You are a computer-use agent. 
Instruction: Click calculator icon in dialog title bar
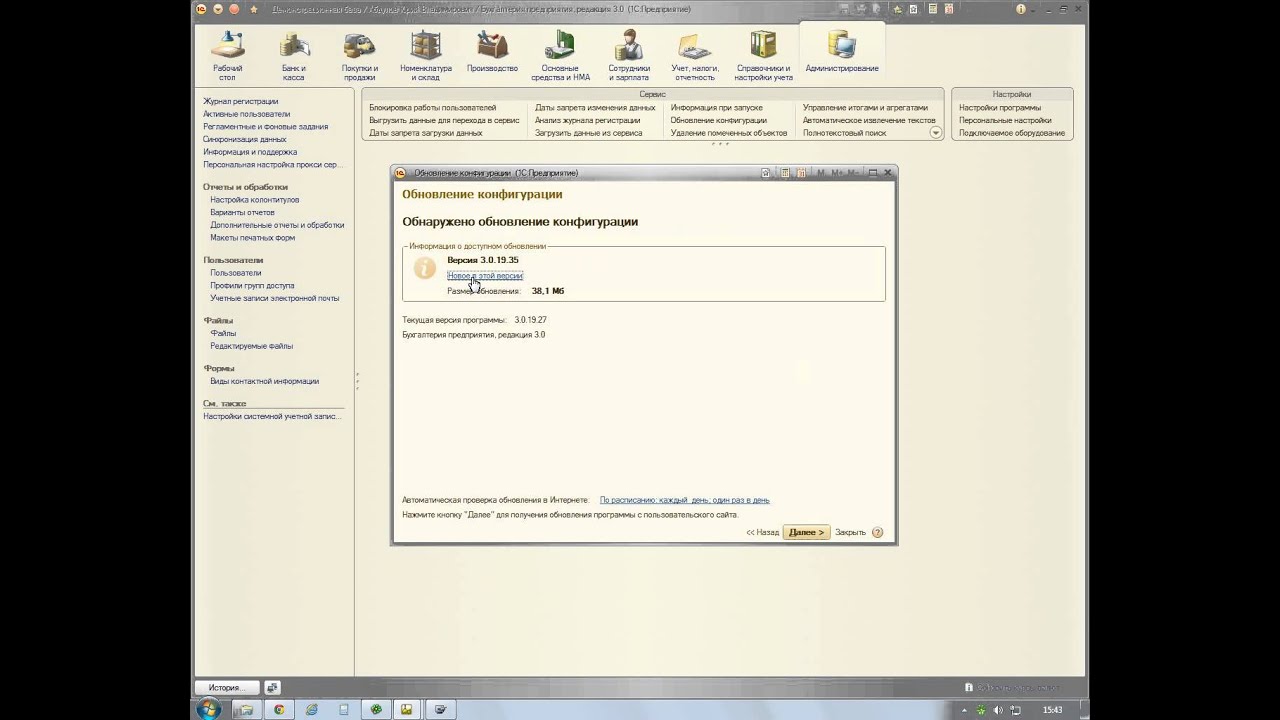point(786,173)
